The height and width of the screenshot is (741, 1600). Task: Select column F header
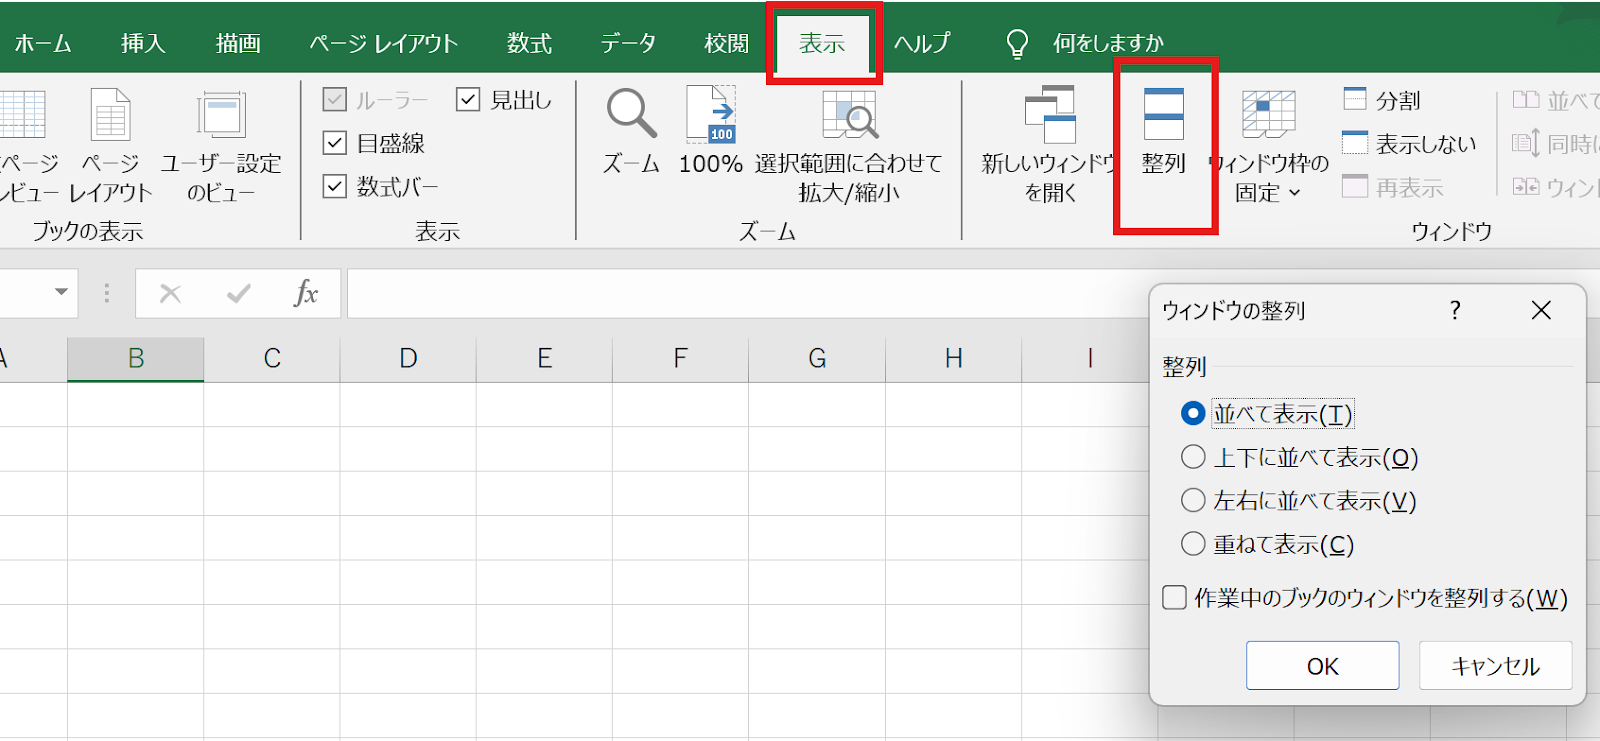click(x=680, y=358)
